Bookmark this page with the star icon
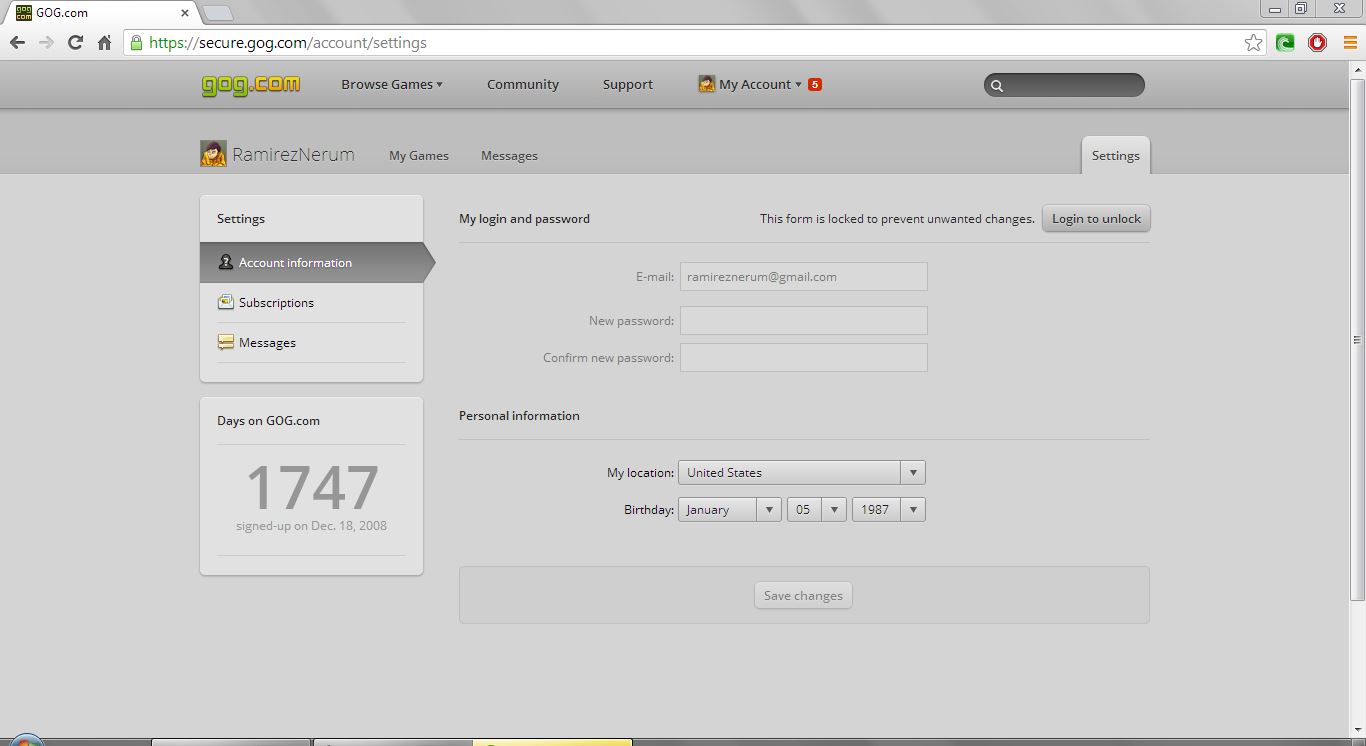 [x=1253, y=43]
